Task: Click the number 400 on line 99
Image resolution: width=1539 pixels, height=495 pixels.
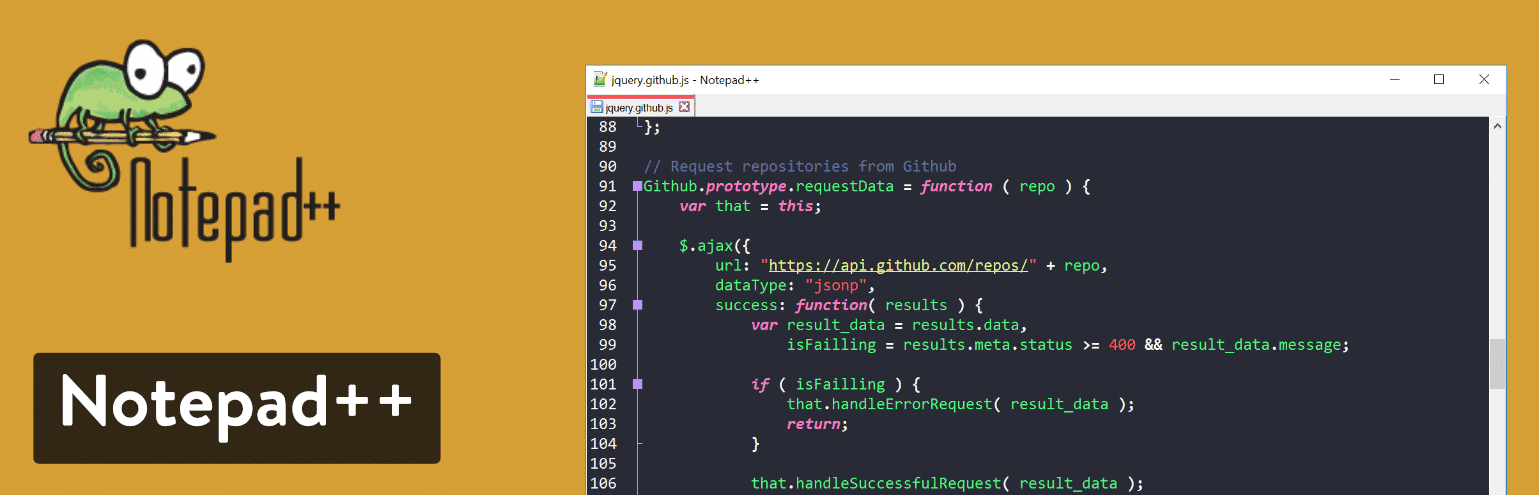Action: click(x=1121, y=345)
